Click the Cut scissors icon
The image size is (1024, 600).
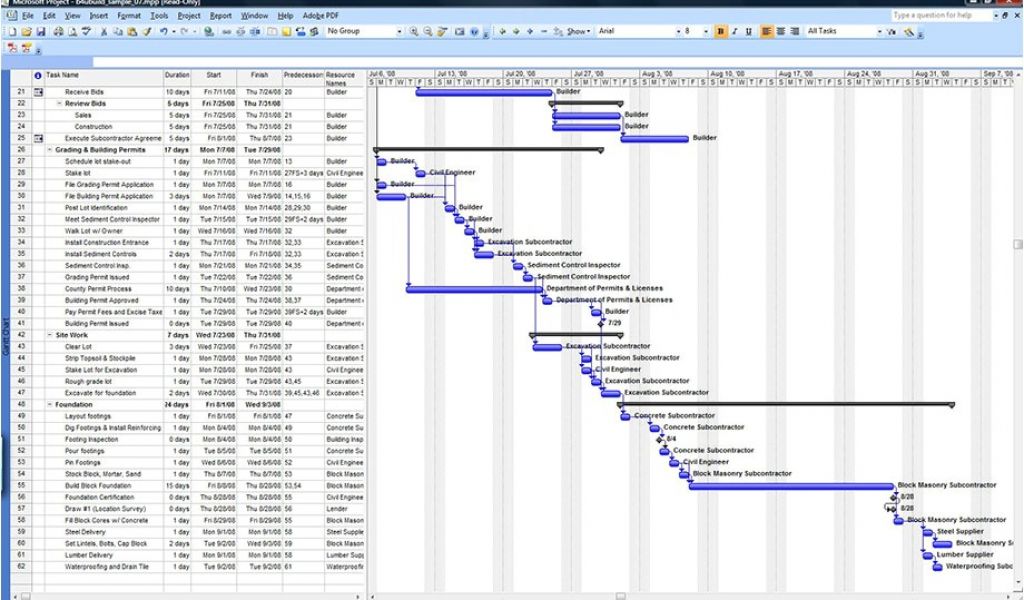tap(103, 31)
